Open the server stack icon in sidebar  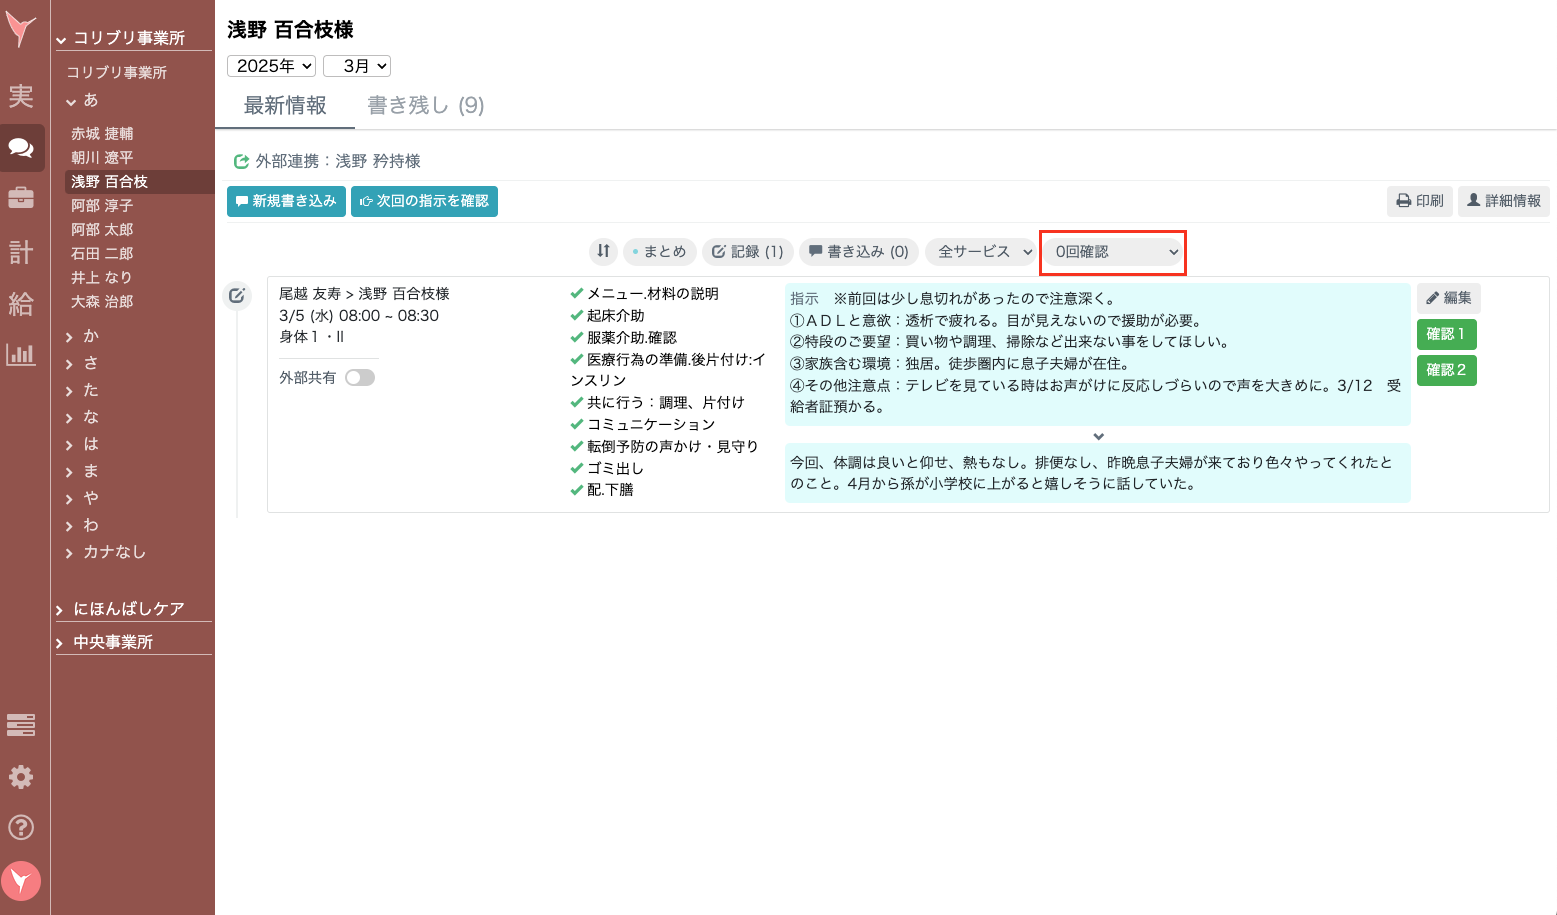[x=21, y=725]
